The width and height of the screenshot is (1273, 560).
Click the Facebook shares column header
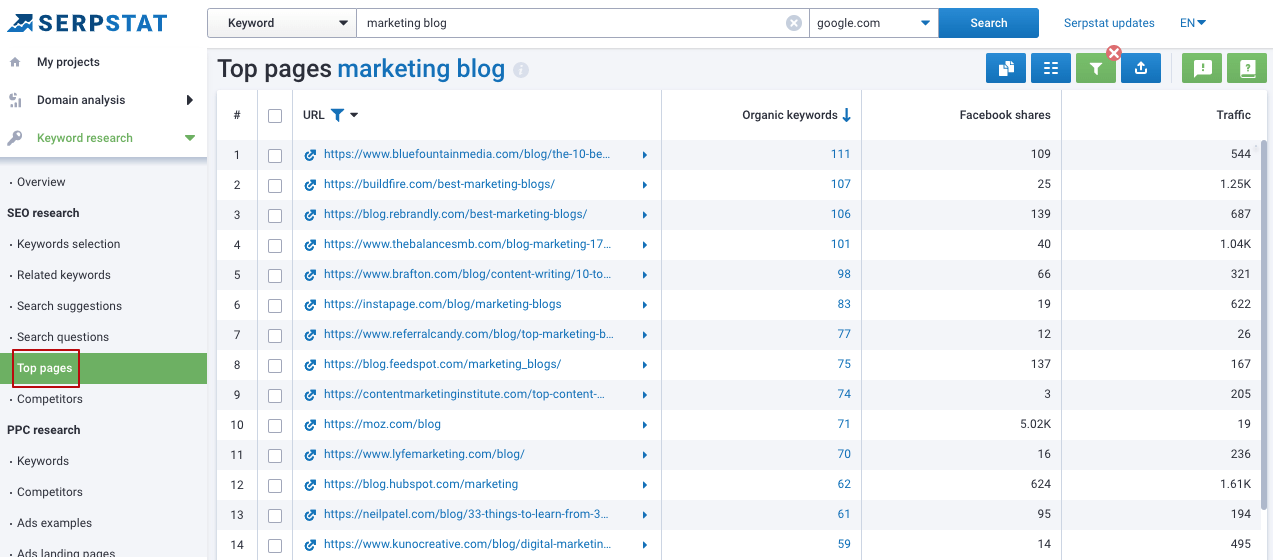point(1005,115)
